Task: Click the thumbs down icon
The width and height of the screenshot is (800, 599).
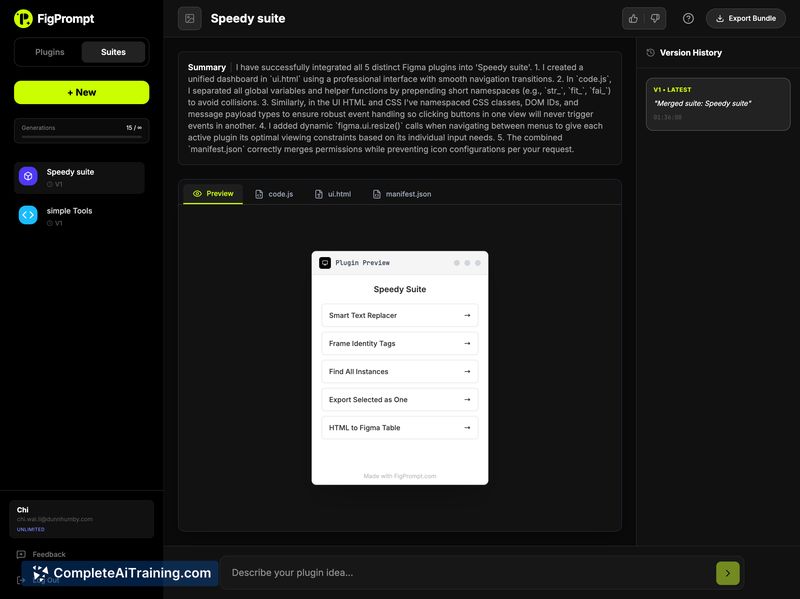Action: pos(655,18)
